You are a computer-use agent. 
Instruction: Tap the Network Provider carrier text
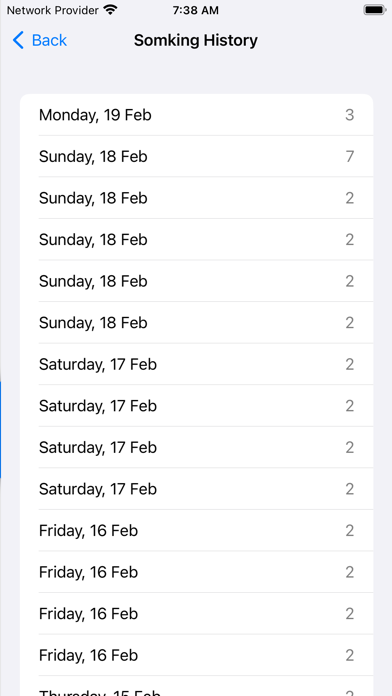tap(52, 10)
